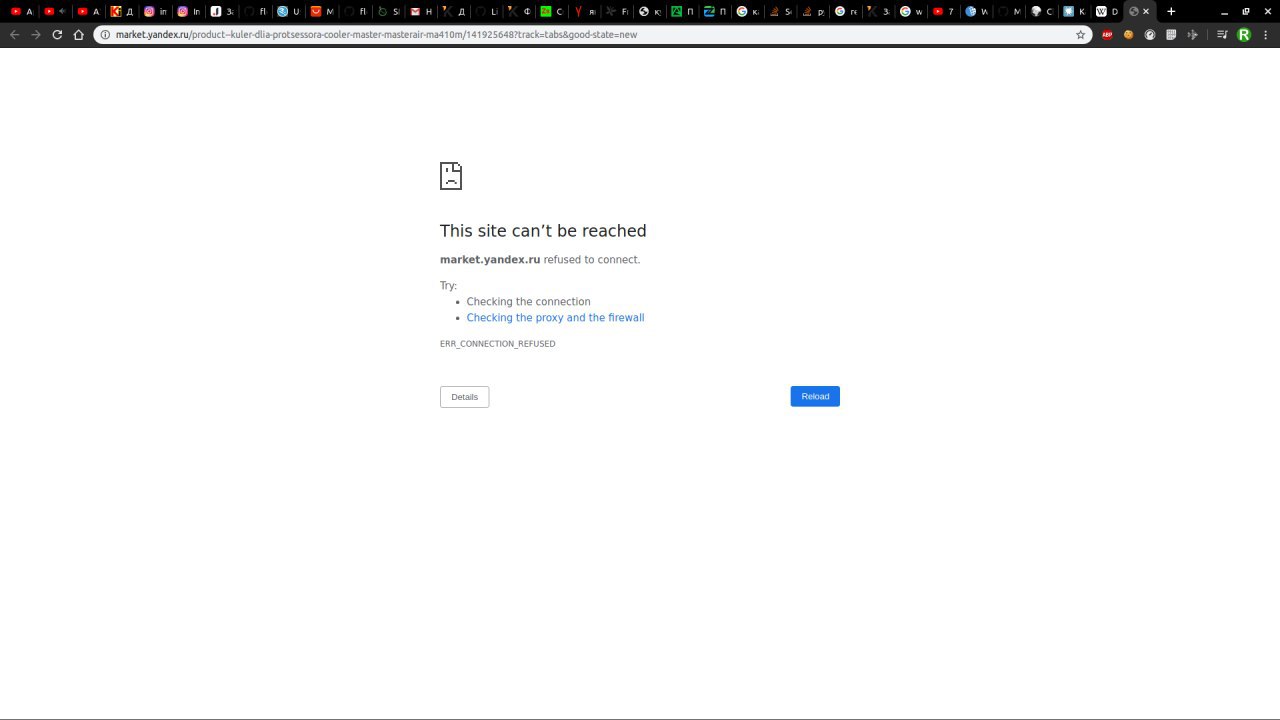
Task: Open the green R profile avatar
Action: click(1244, 34)
